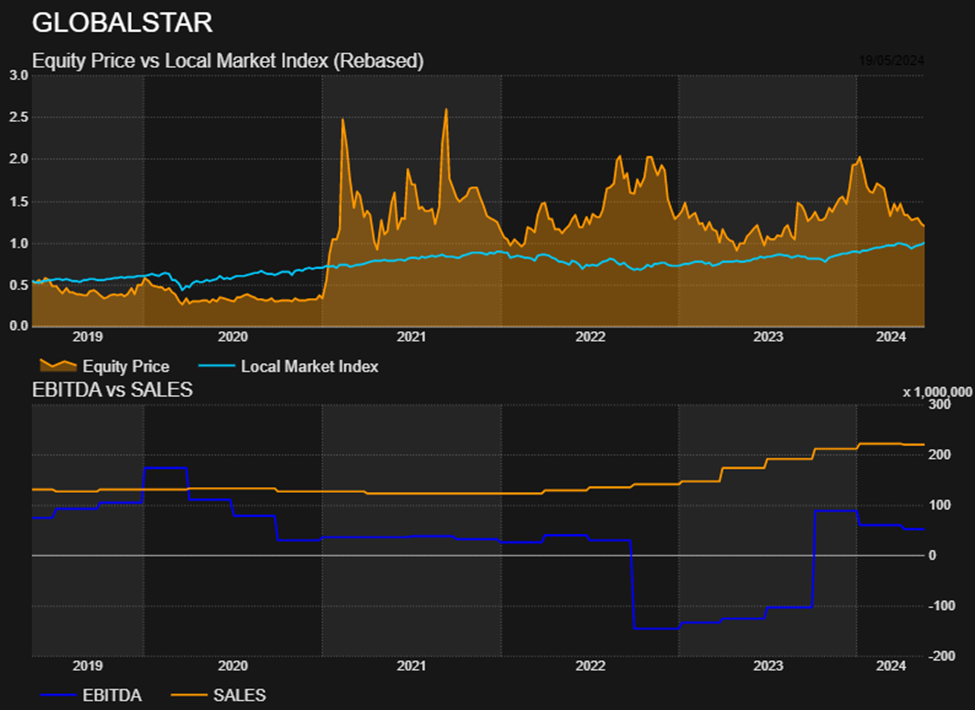Select the 2022 label under the EBITDA chart

click(590, 666)
